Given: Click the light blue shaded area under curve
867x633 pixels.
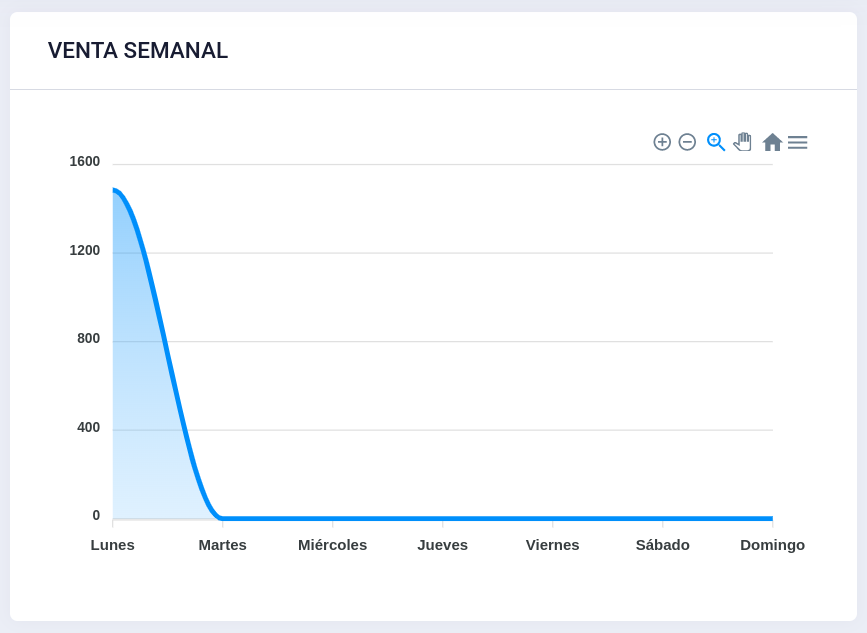Looking at the screenshot, I should pyautogui.click(x=140, y=400).
